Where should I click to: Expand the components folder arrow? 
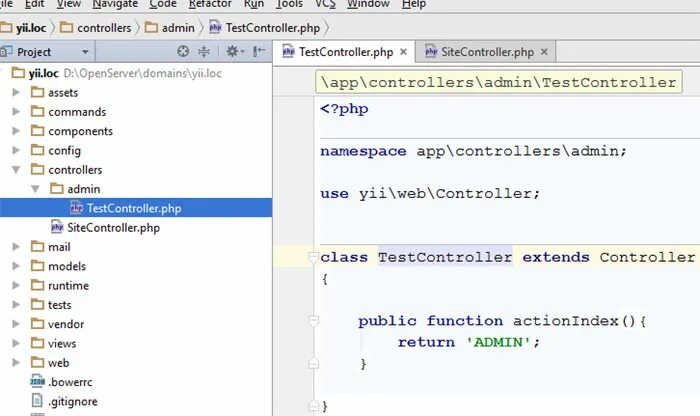coord(16,131)
